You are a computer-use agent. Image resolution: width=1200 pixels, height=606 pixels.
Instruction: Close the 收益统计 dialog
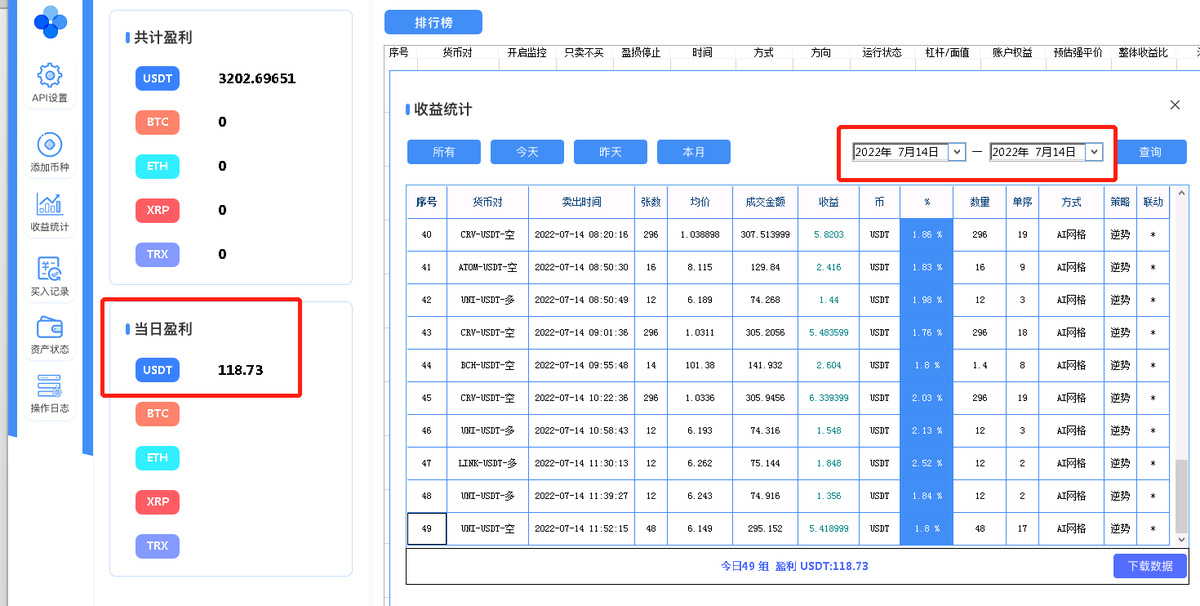point(1174,105)
